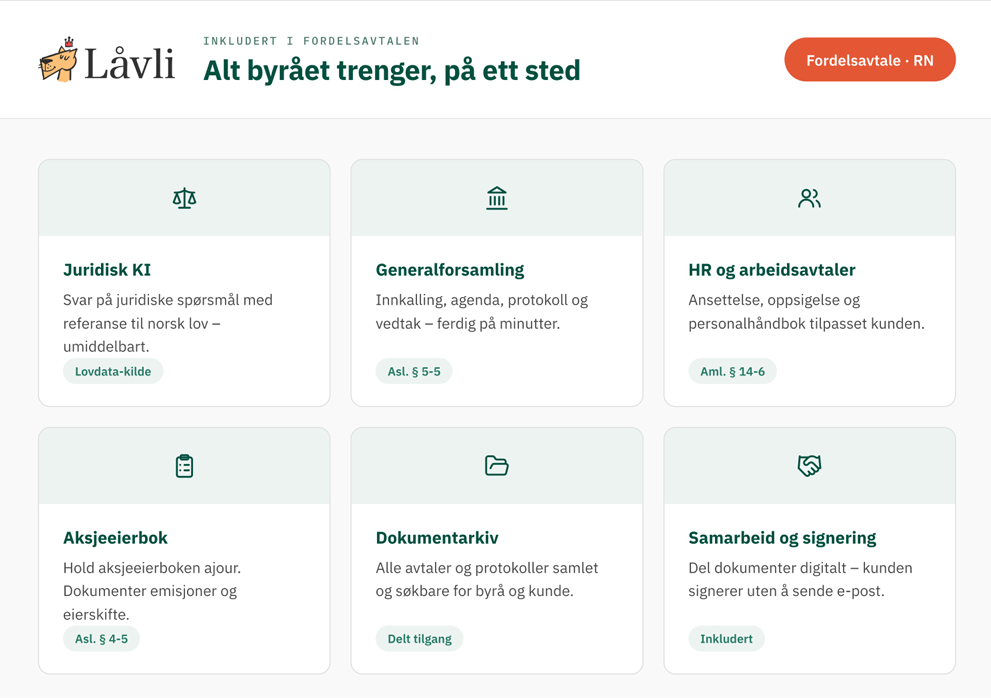Click the scales icon for Juridisk KI
Viewport: 991px width, 698px height.
click(184, 199)
